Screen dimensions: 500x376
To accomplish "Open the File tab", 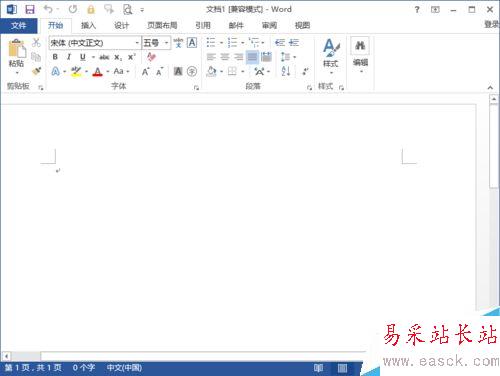I will point(18,25).
